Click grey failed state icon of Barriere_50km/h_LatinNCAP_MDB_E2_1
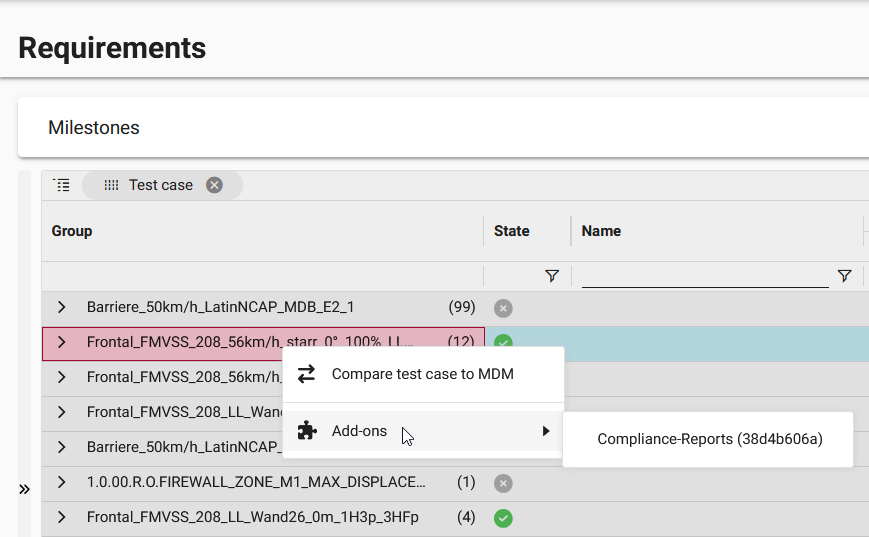 point(503,308)
